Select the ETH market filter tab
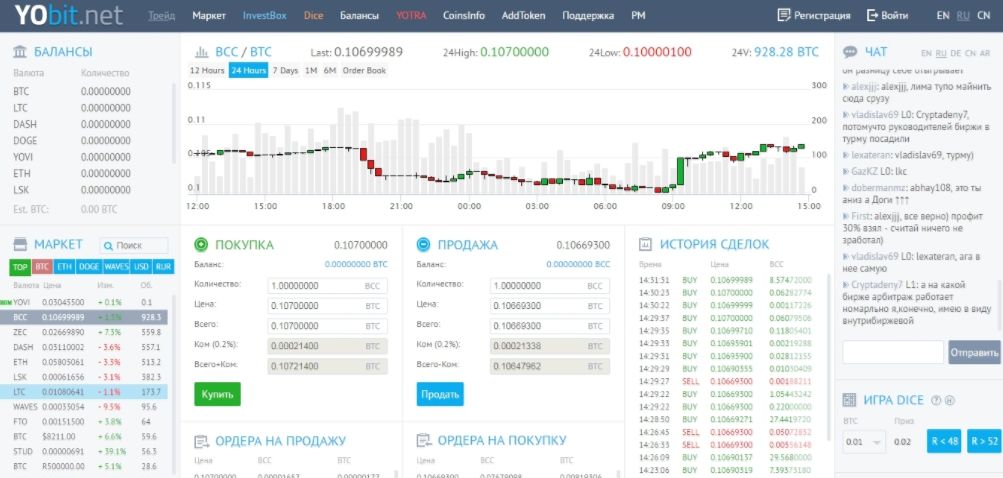 click(64, 267)
